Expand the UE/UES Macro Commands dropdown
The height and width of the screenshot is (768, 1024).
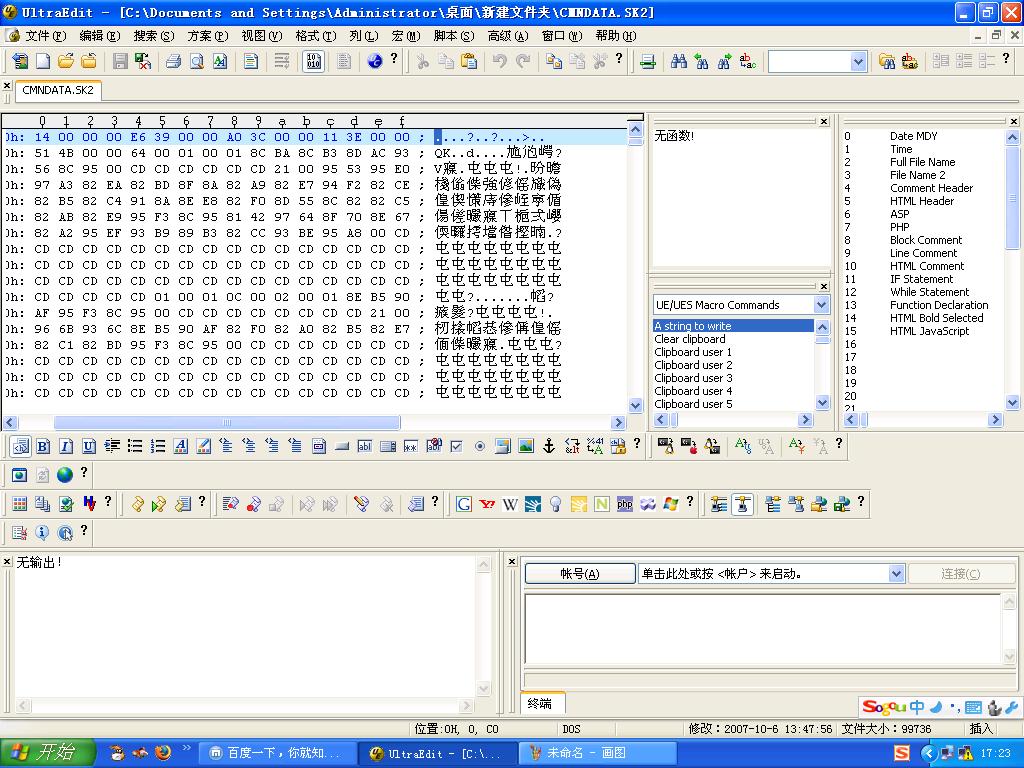point(821,305)
